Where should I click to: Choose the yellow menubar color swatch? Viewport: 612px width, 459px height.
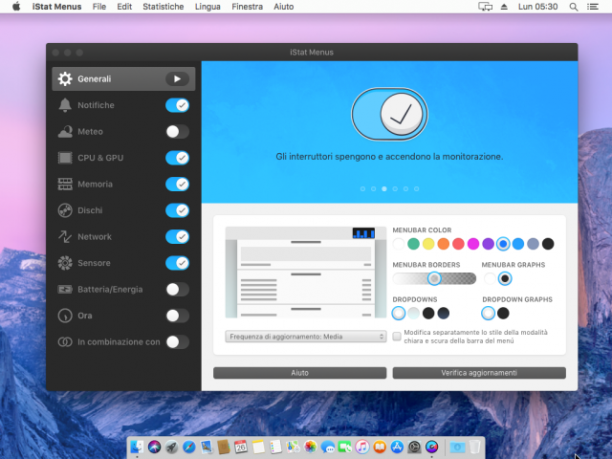[428, 244]
